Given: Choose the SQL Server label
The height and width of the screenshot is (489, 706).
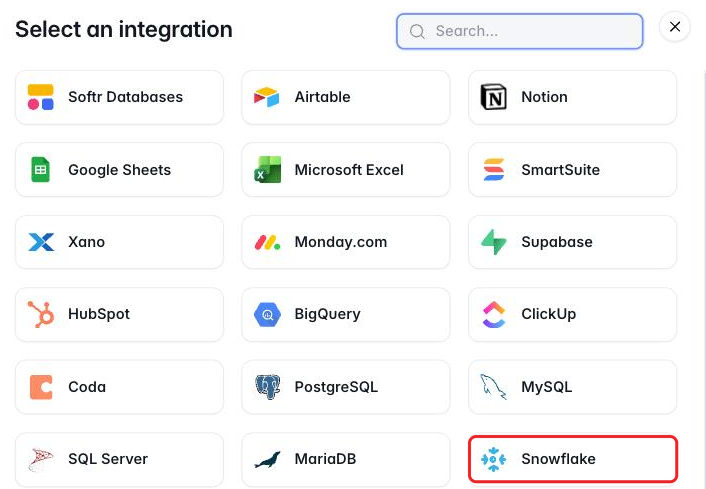Looking at the screenshot, I should 108,459.
